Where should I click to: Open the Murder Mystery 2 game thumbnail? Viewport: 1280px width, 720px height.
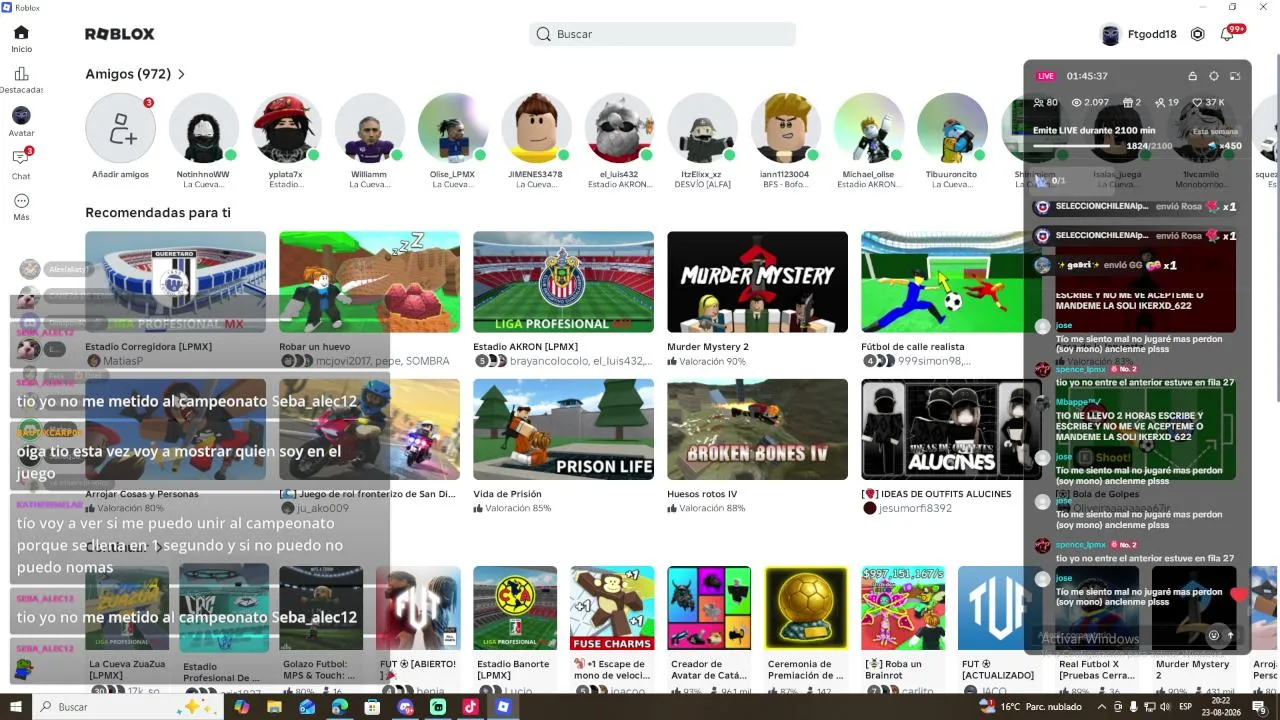[x=757, y=282]
